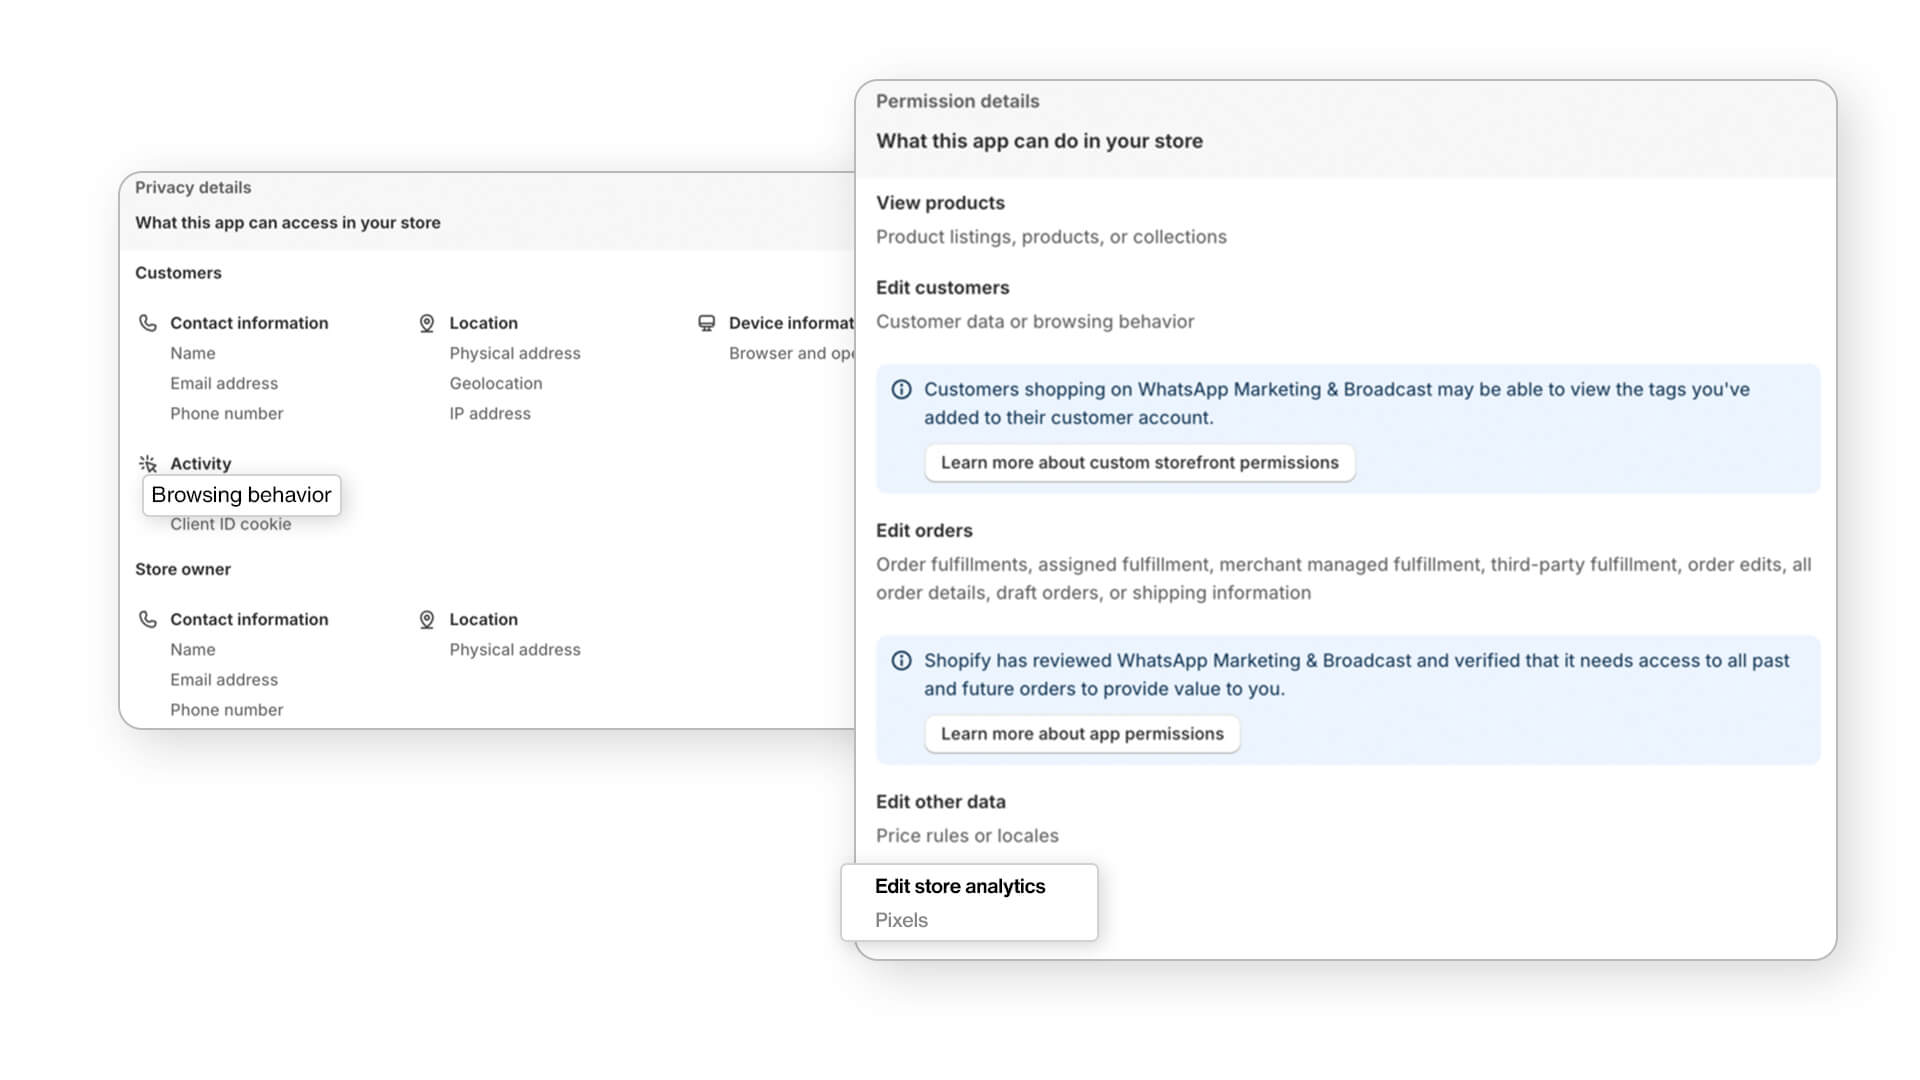The width and height of the screenshot is (1920, 1080).
Task: Click the View products heading
Action: pos(940,202)
